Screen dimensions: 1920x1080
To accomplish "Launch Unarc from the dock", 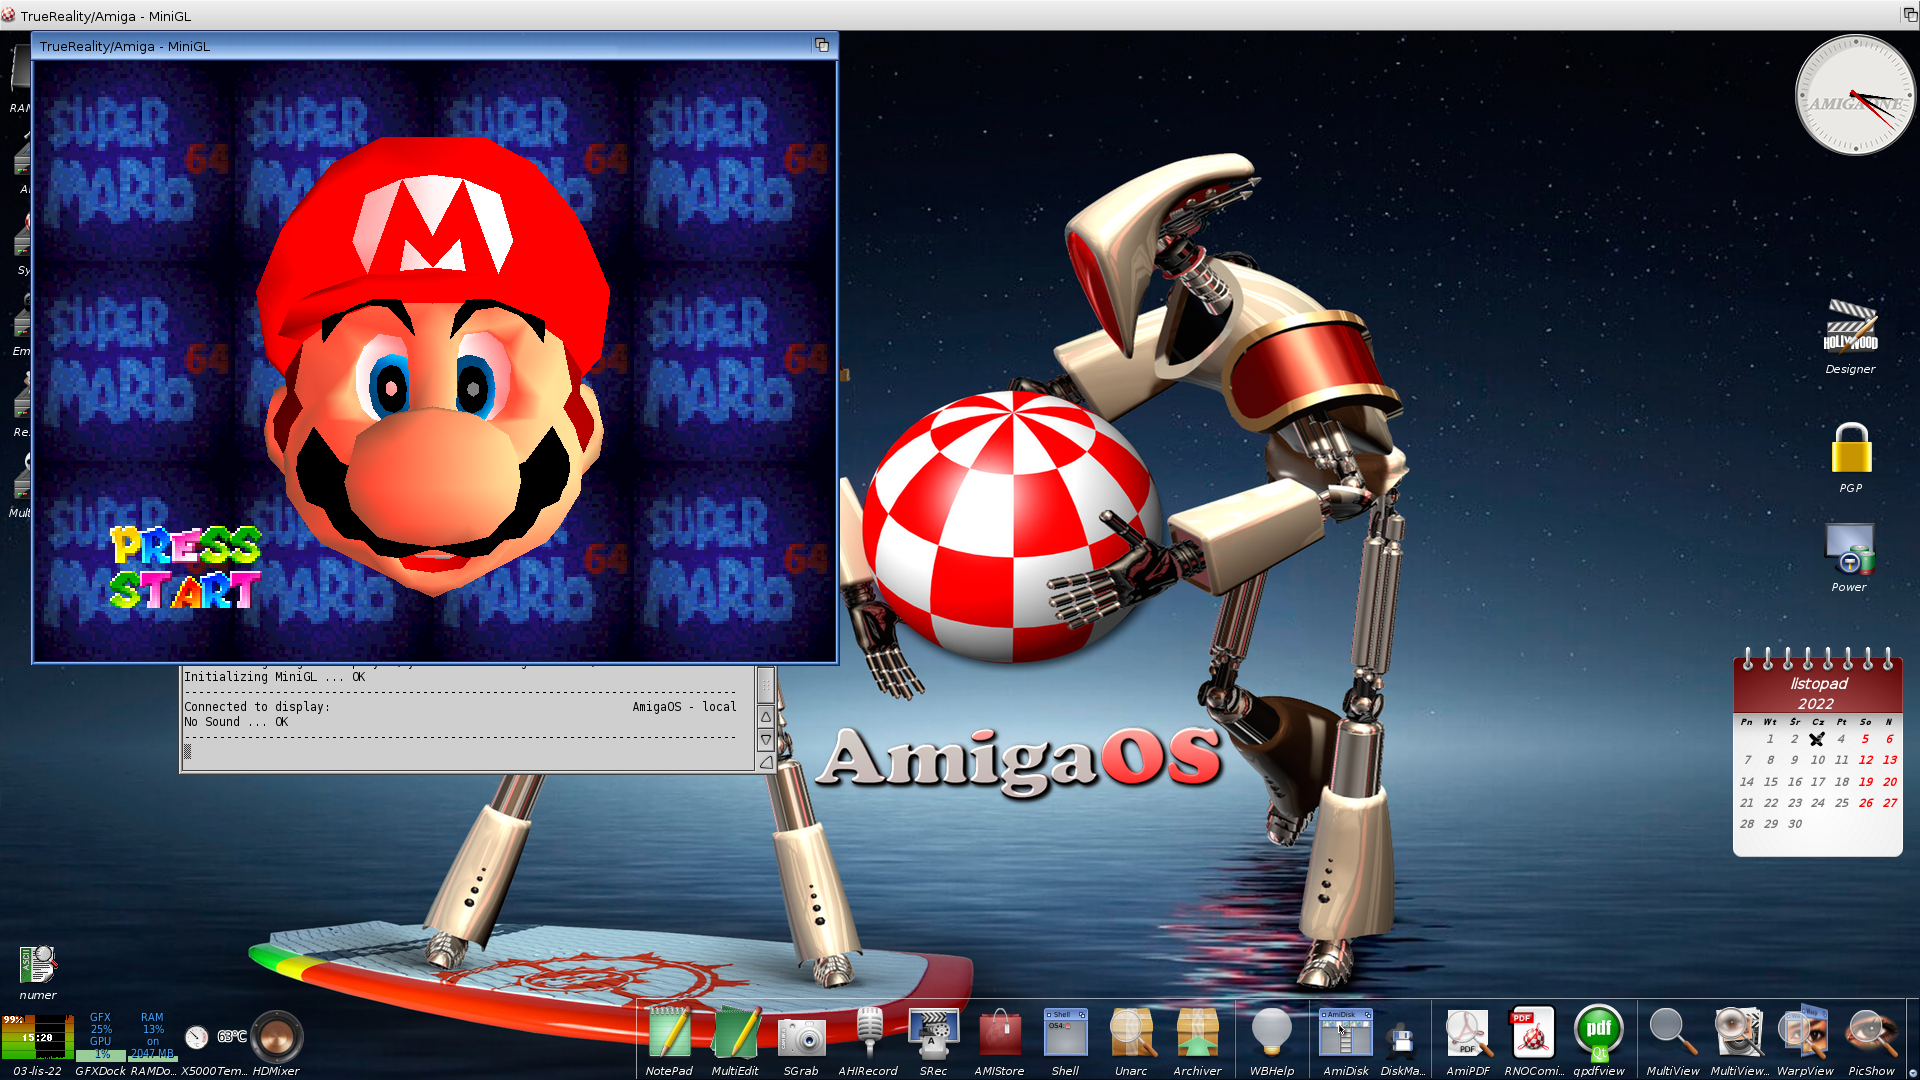I will 1131,1033.
